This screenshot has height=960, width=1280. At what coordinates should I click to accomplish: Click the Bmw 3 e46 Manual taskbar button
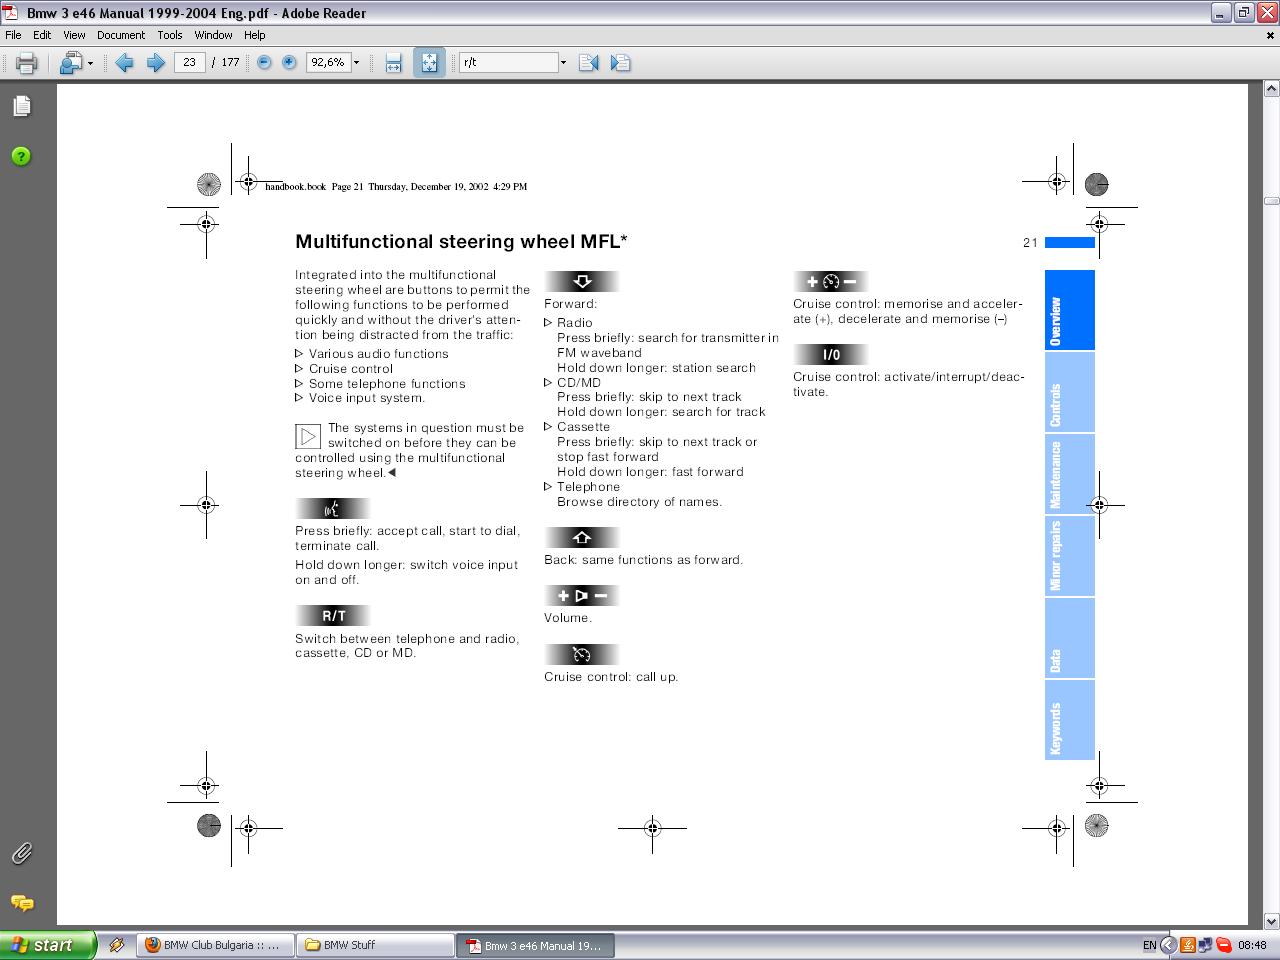point(536,945)
